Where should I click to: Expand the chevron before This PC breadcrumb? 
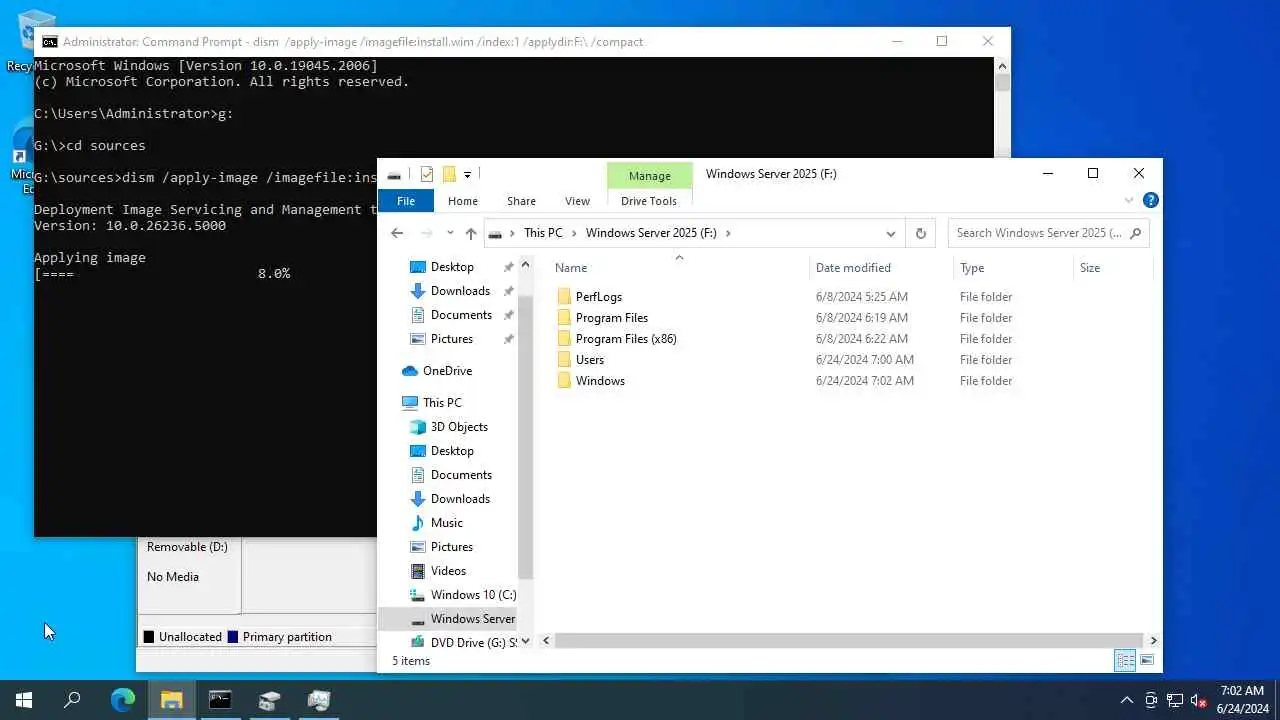(x=513, y=233)
